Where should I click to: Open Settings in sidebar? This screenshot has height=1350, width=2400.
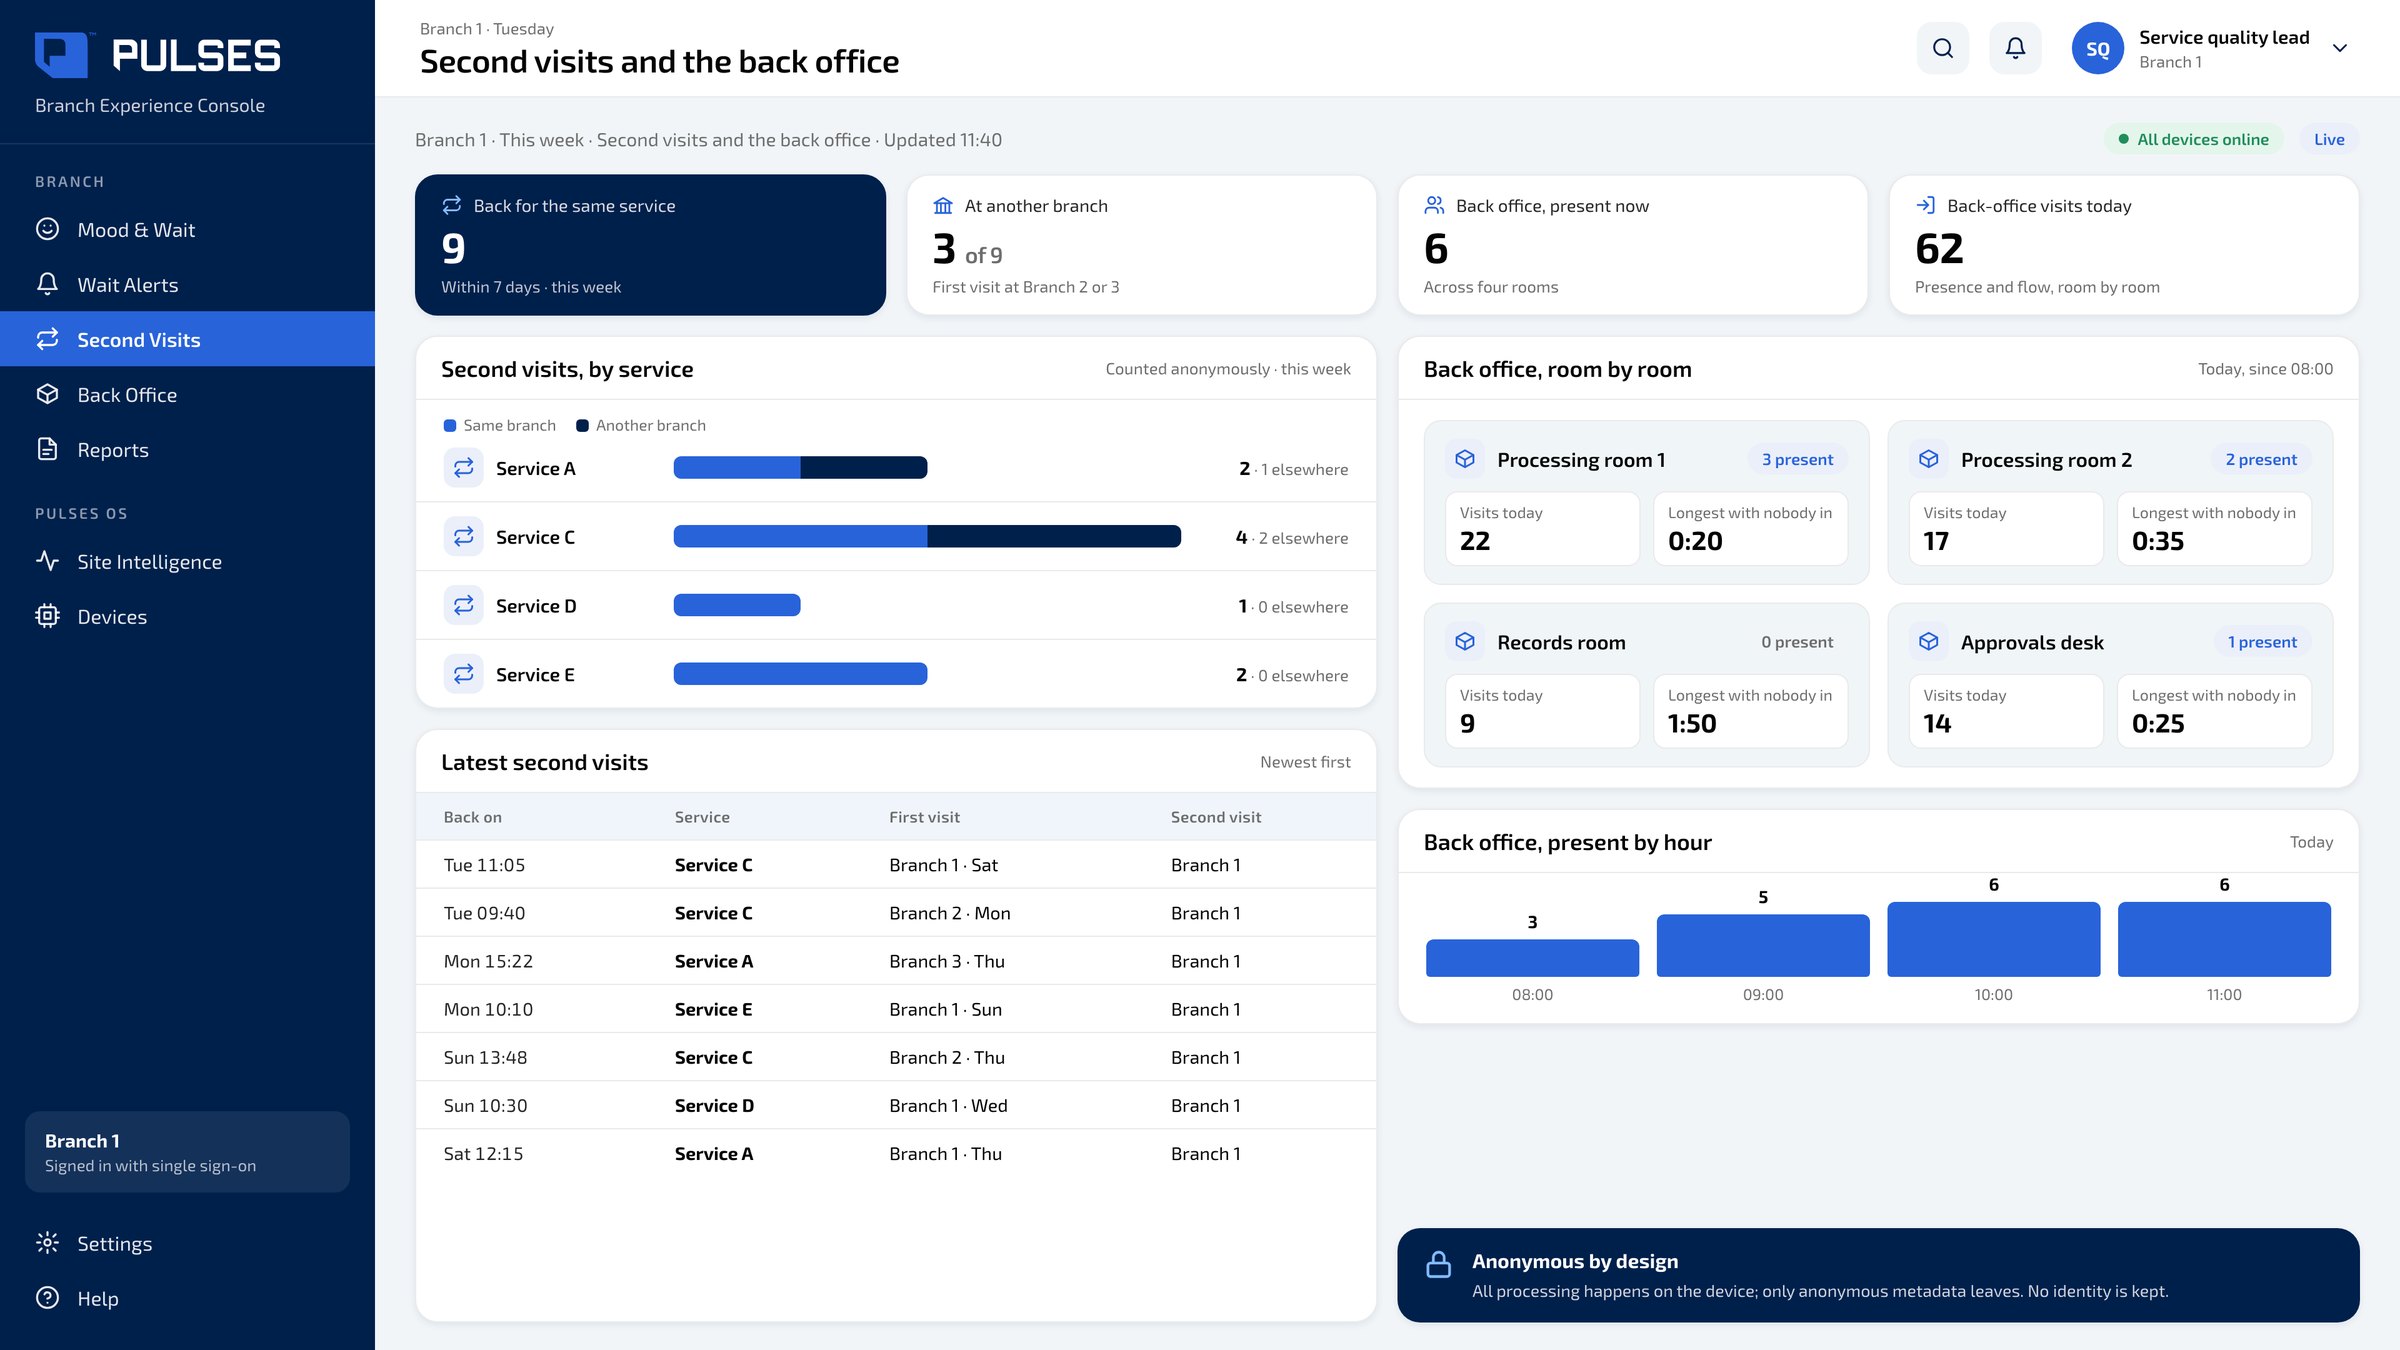[x=187, y=1243]
